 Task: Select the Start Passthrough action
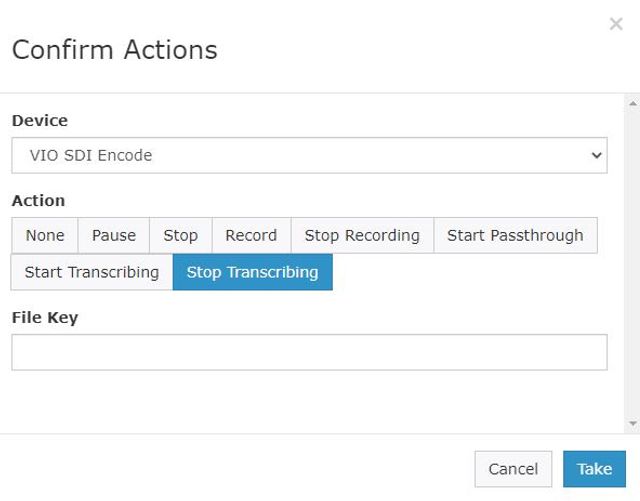[515, 235]
